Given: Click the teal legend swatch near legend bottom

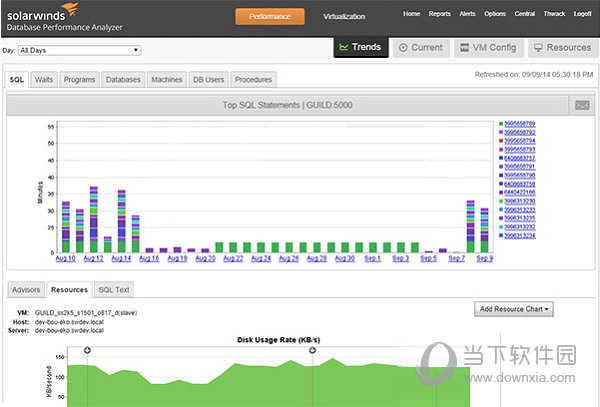Looking at the screenshot, I should [501, 227].
